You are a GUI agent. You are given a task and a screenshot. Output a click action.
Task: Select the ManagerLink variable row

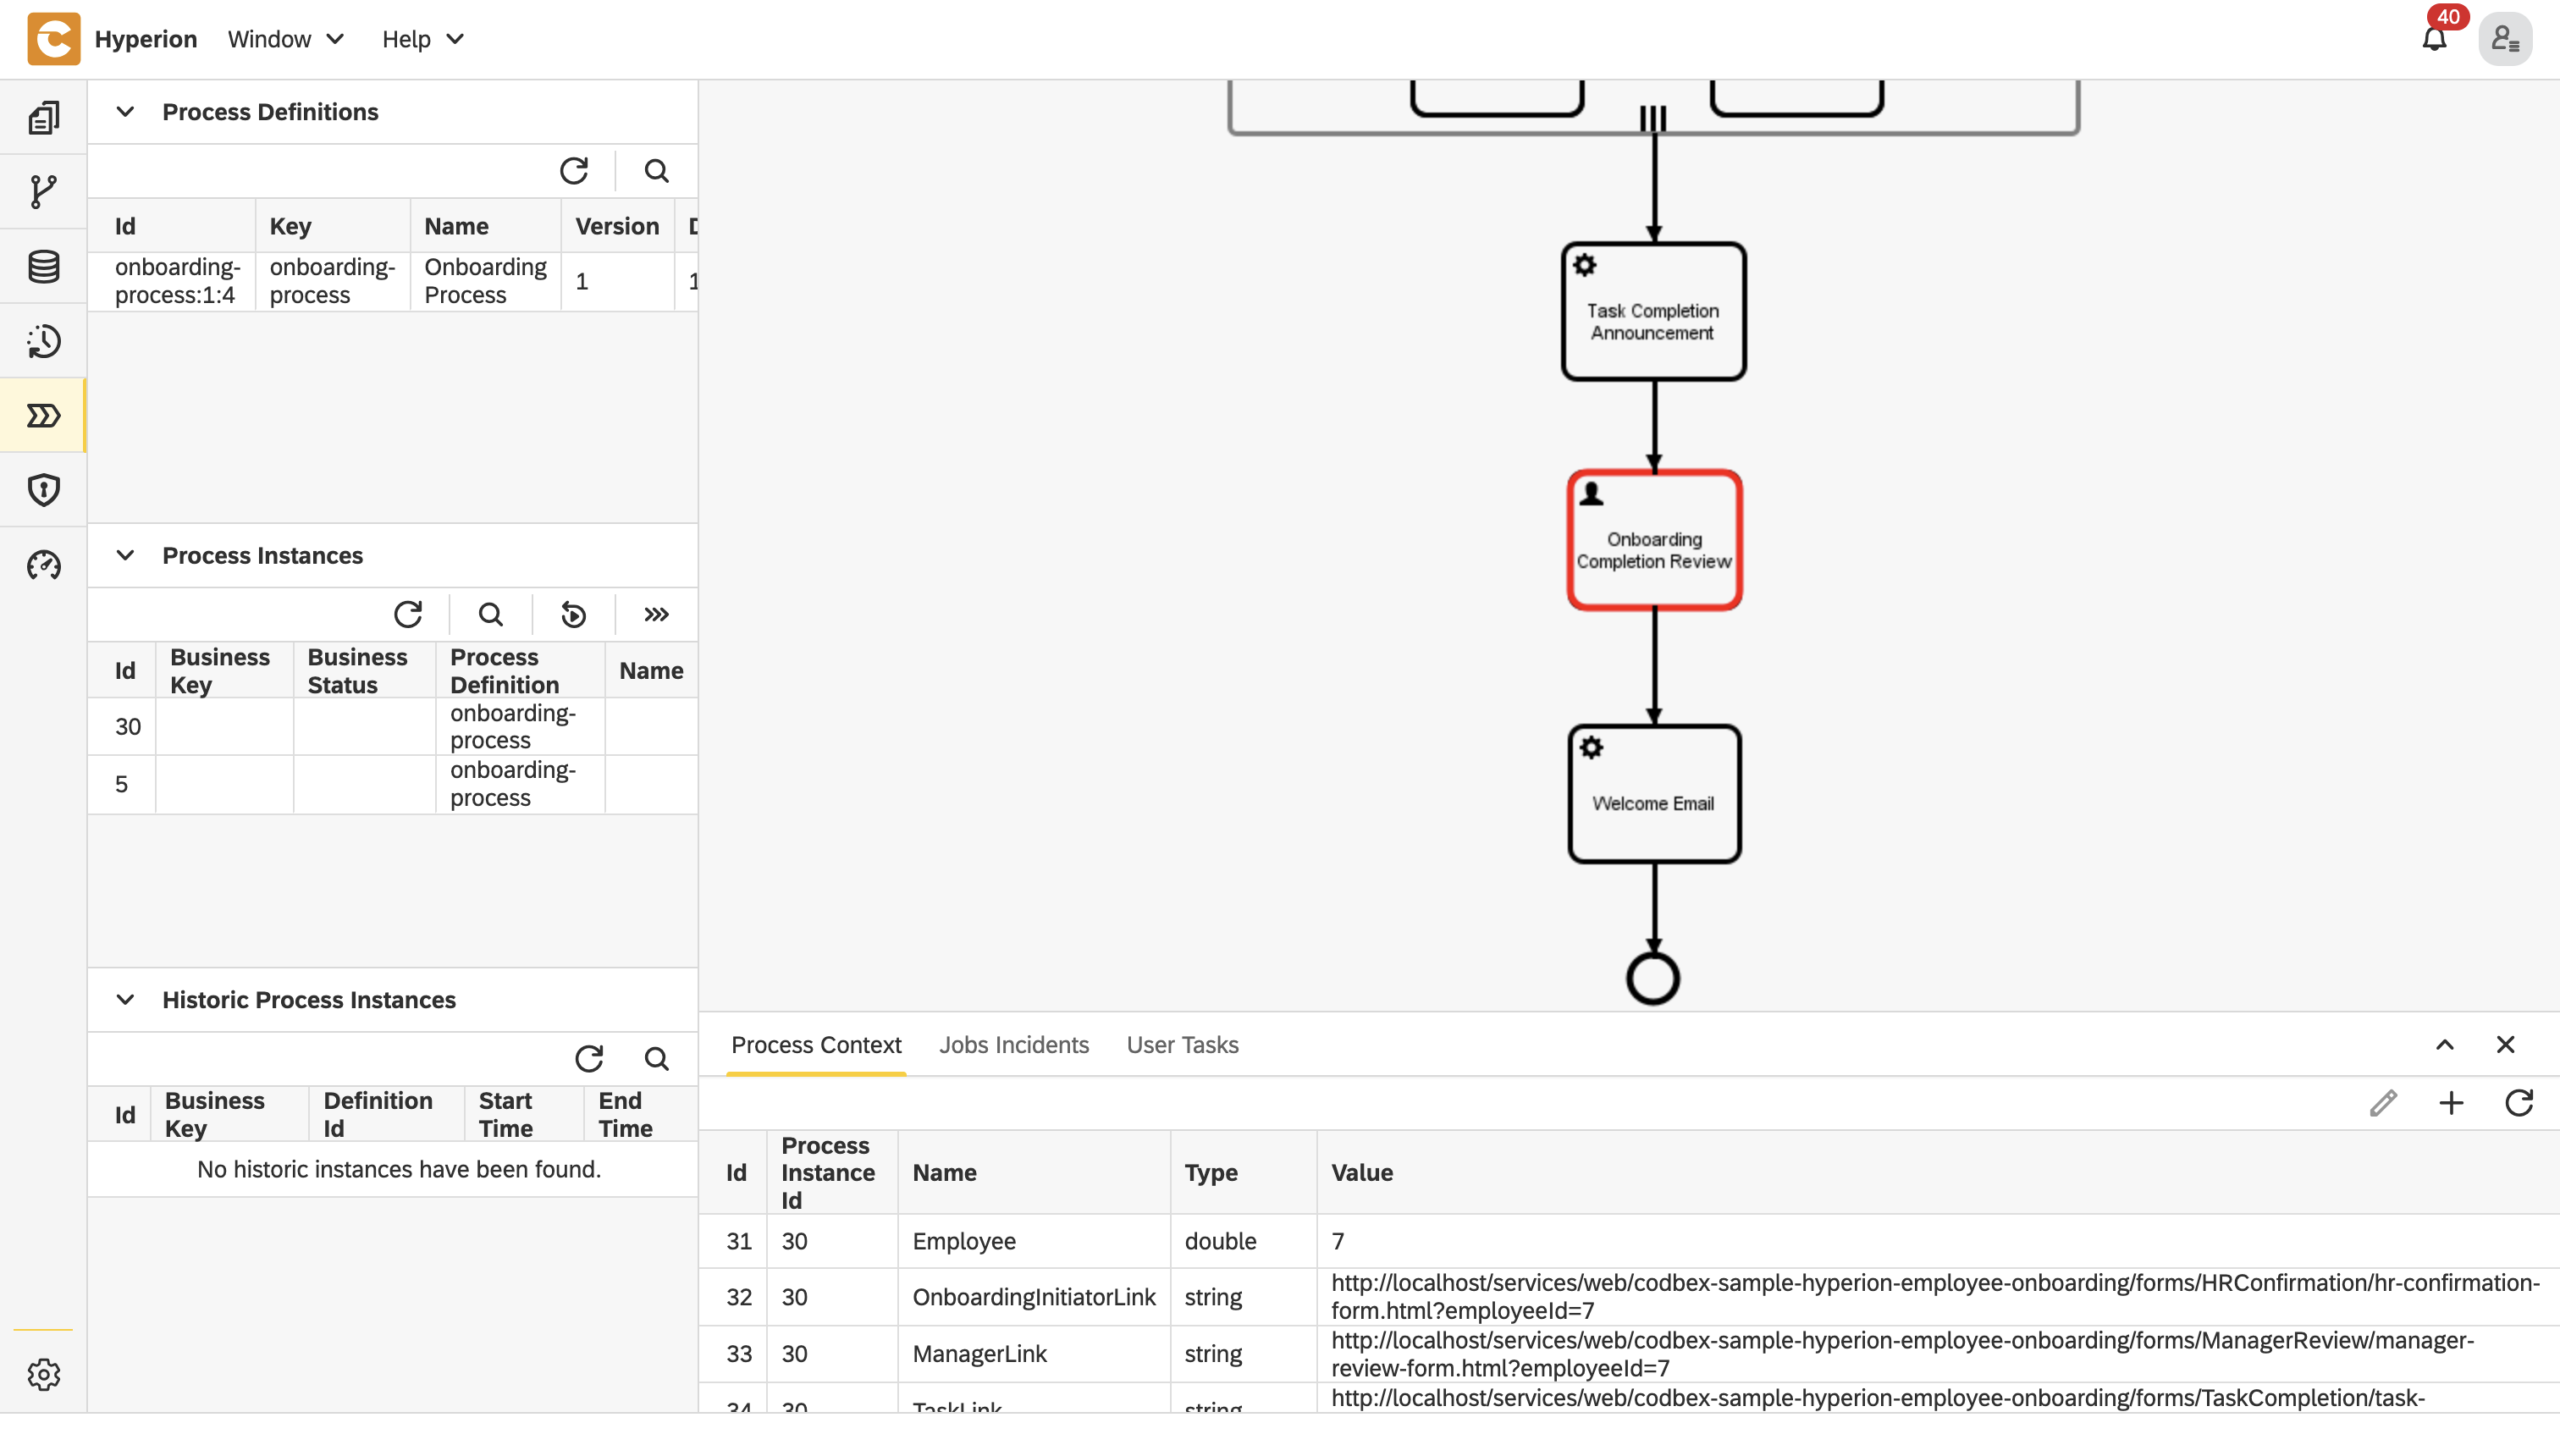click(x=1629, y=1354)
